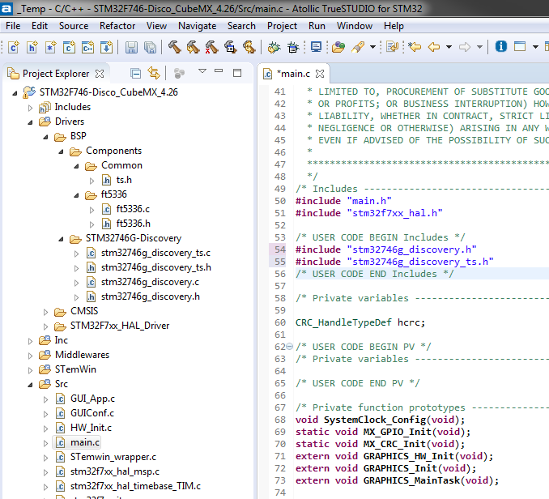Click the Next Annotation toolbar icon

pos(392,47)
